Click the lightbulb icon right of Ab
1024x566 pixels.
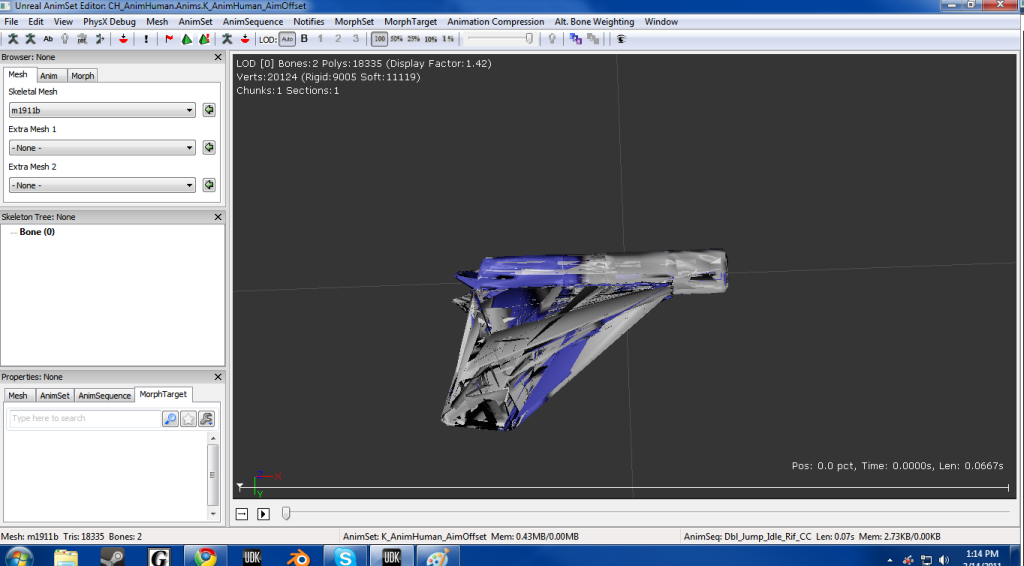click(x=65, y=39)
